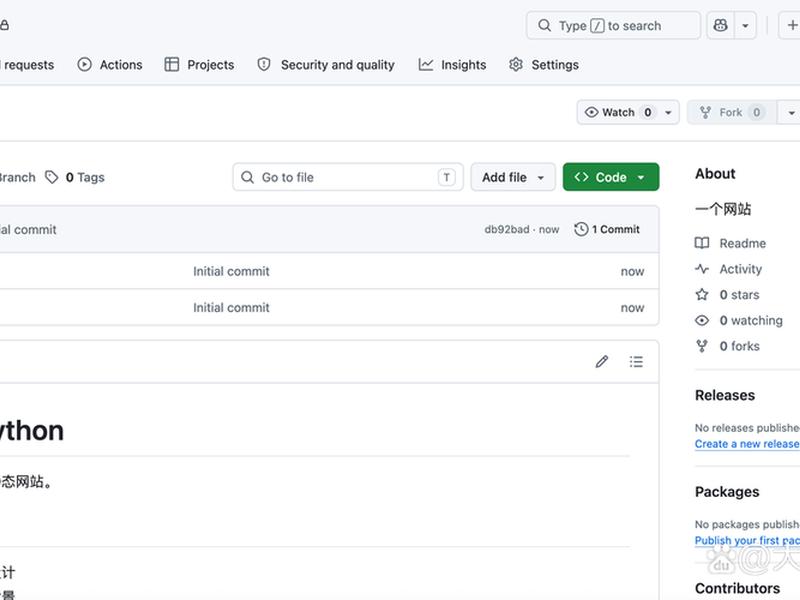View 0 forks list
This screenshot has width=800, height=600.
click(739, 346)
